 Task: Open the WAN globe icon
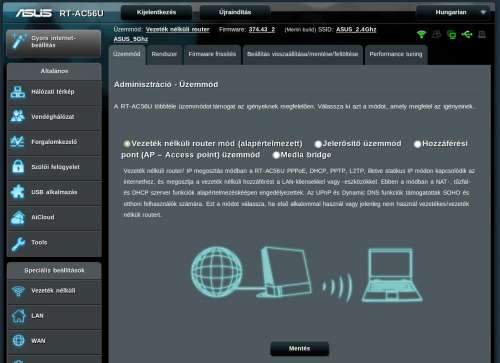coord(18,341)
